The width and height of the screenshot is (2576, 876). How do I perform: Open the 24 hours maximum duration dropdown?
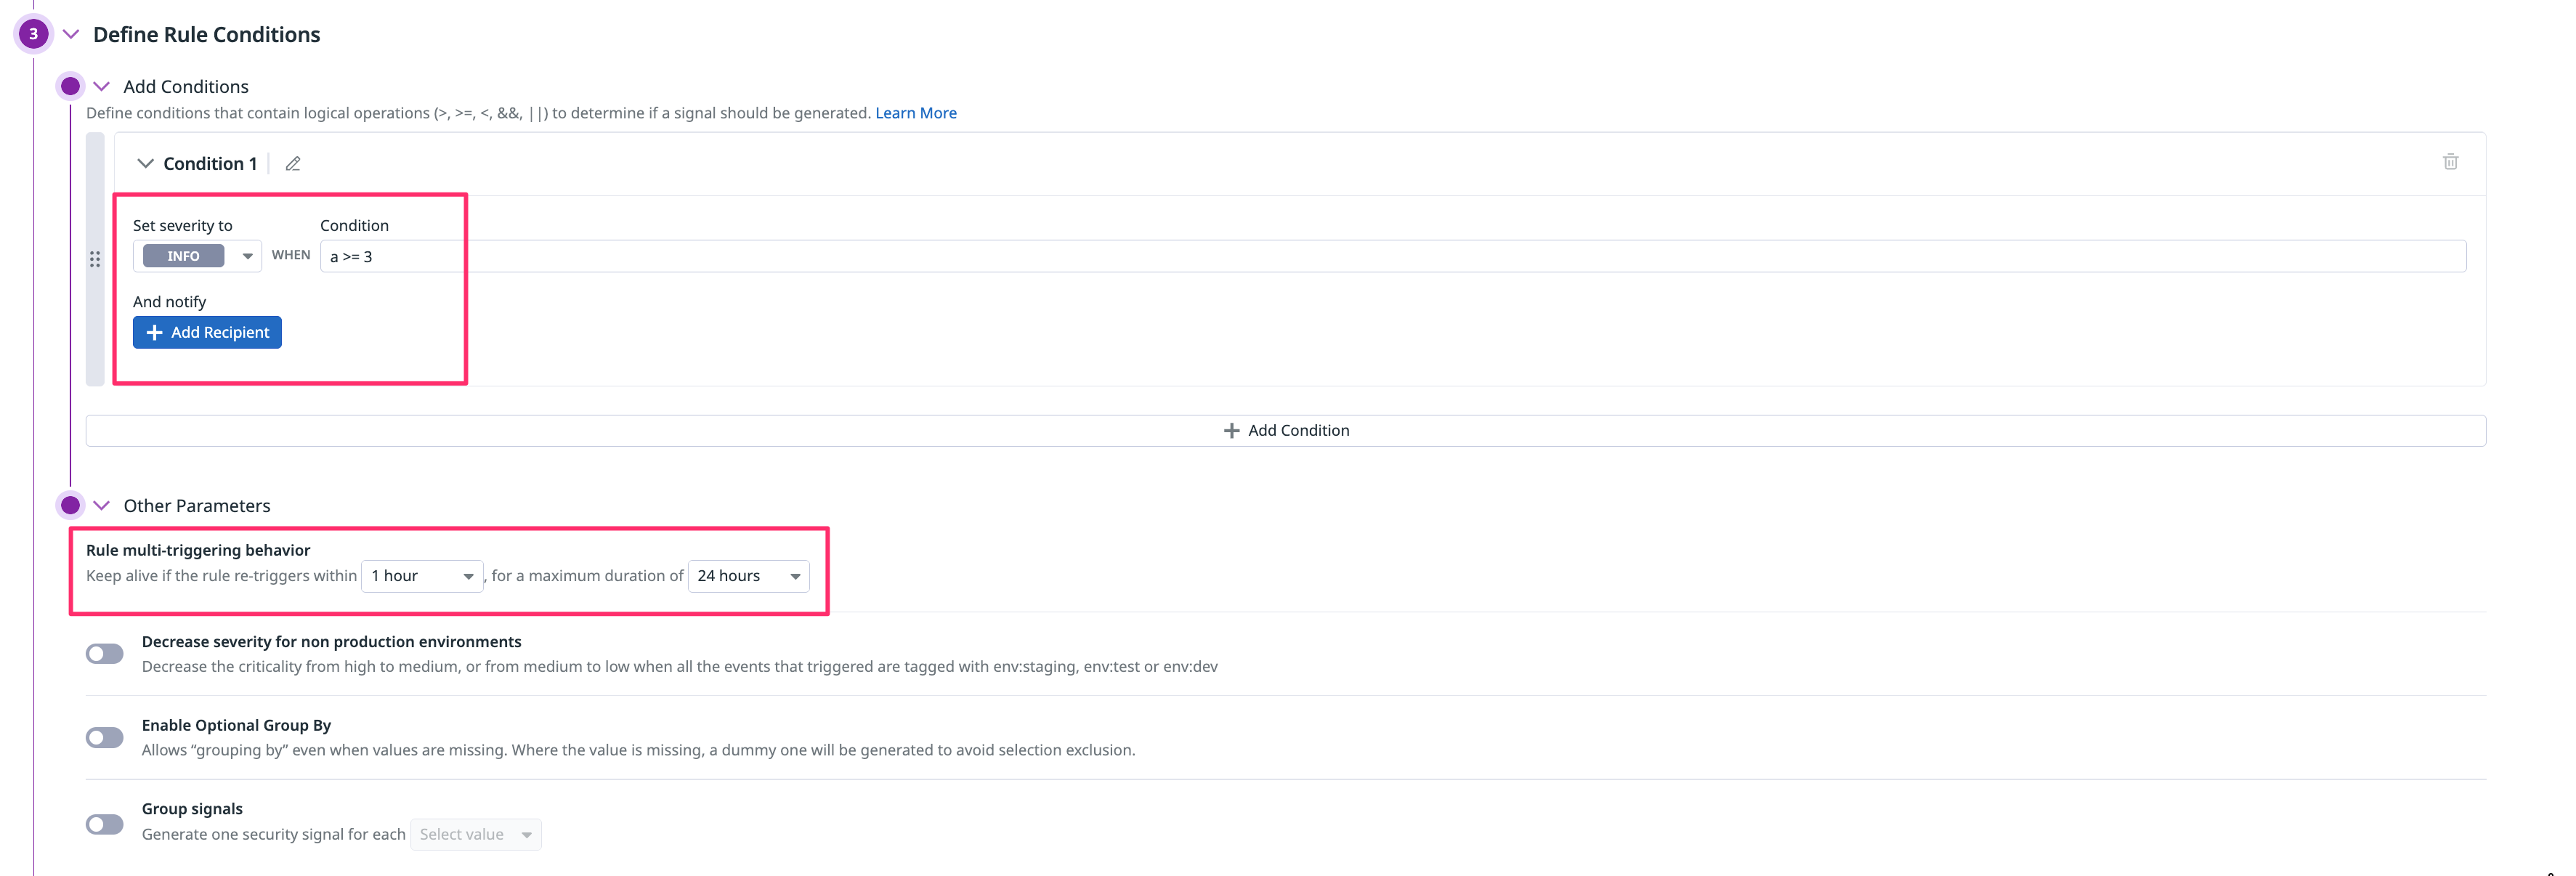(748, 576)
